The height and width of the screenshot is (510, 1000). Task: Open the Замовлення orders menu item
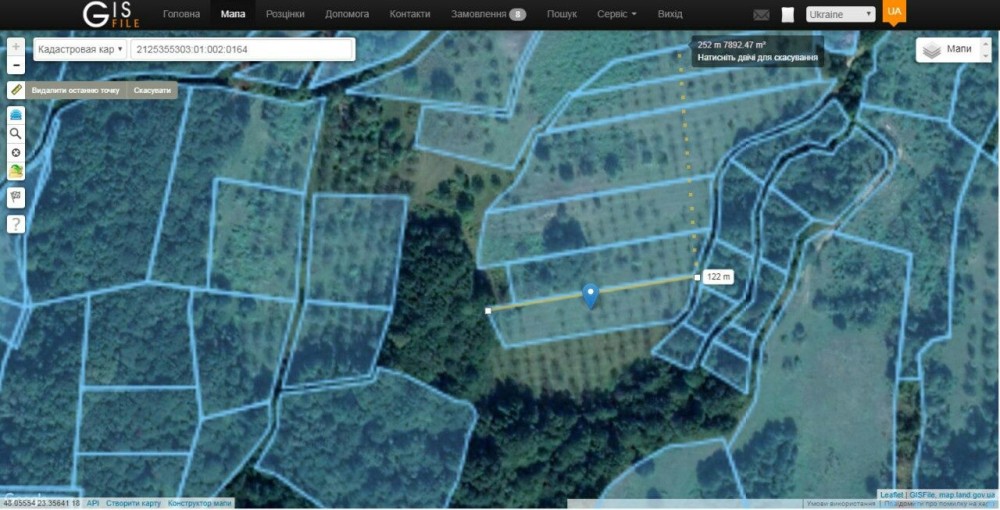click(x=489, y=14)
